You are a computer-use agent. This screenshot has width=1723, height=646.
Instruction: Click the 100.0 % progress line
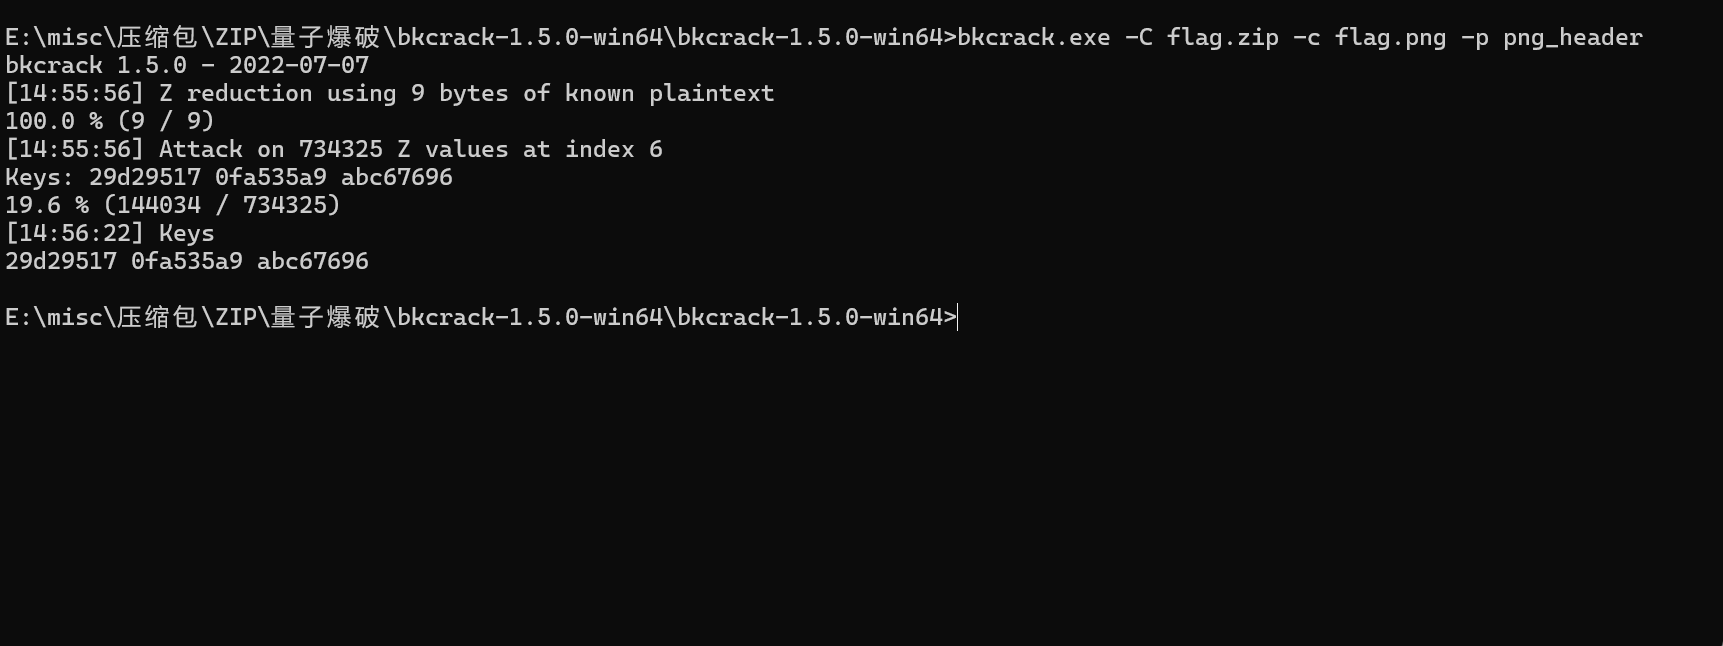tap(110, 121)
